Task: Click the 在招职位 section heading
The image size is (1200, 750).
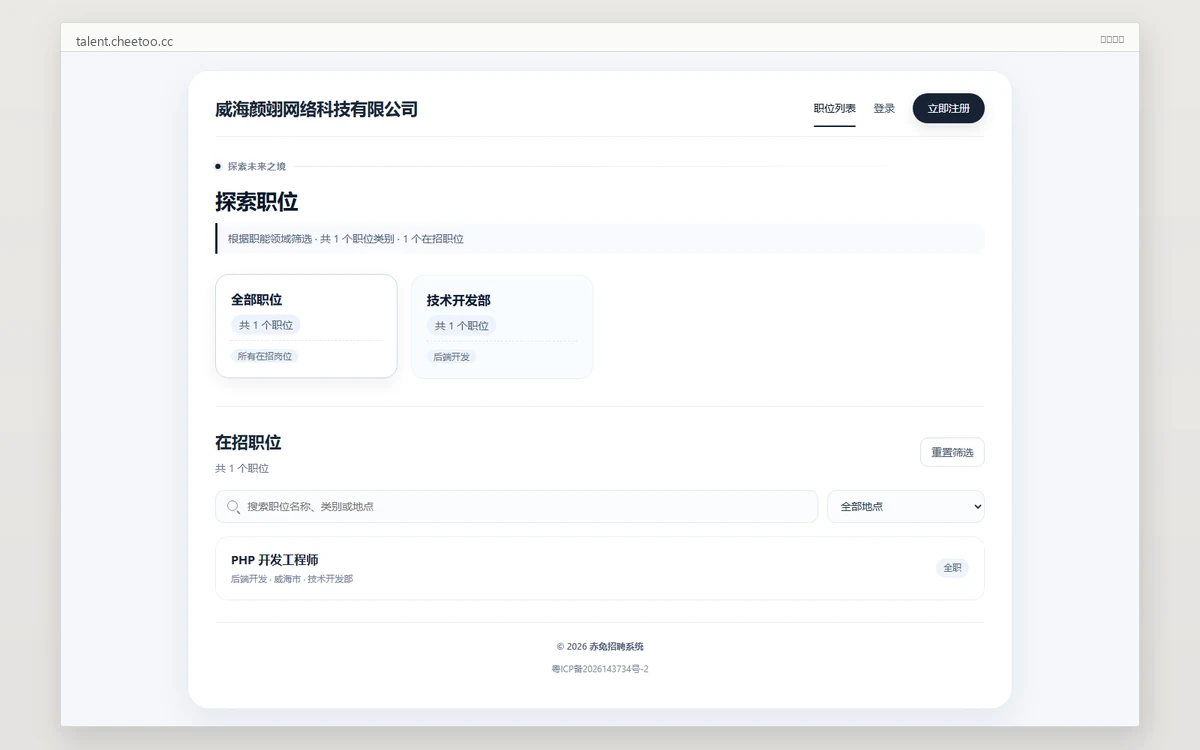Action: [x=248, y=442]
